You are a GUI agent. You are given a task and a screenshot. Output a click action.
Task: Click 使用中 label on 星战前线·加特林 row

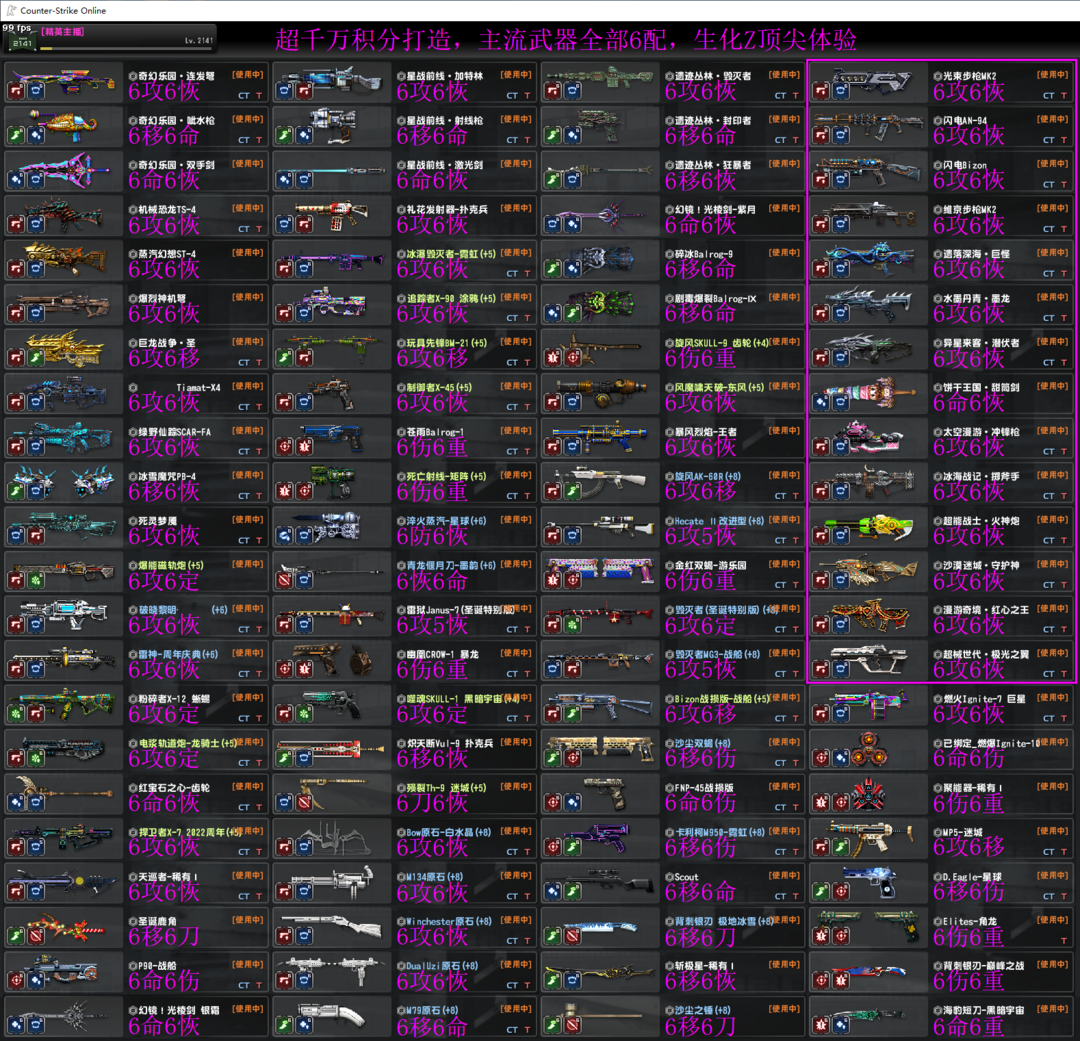pos(516,74)
